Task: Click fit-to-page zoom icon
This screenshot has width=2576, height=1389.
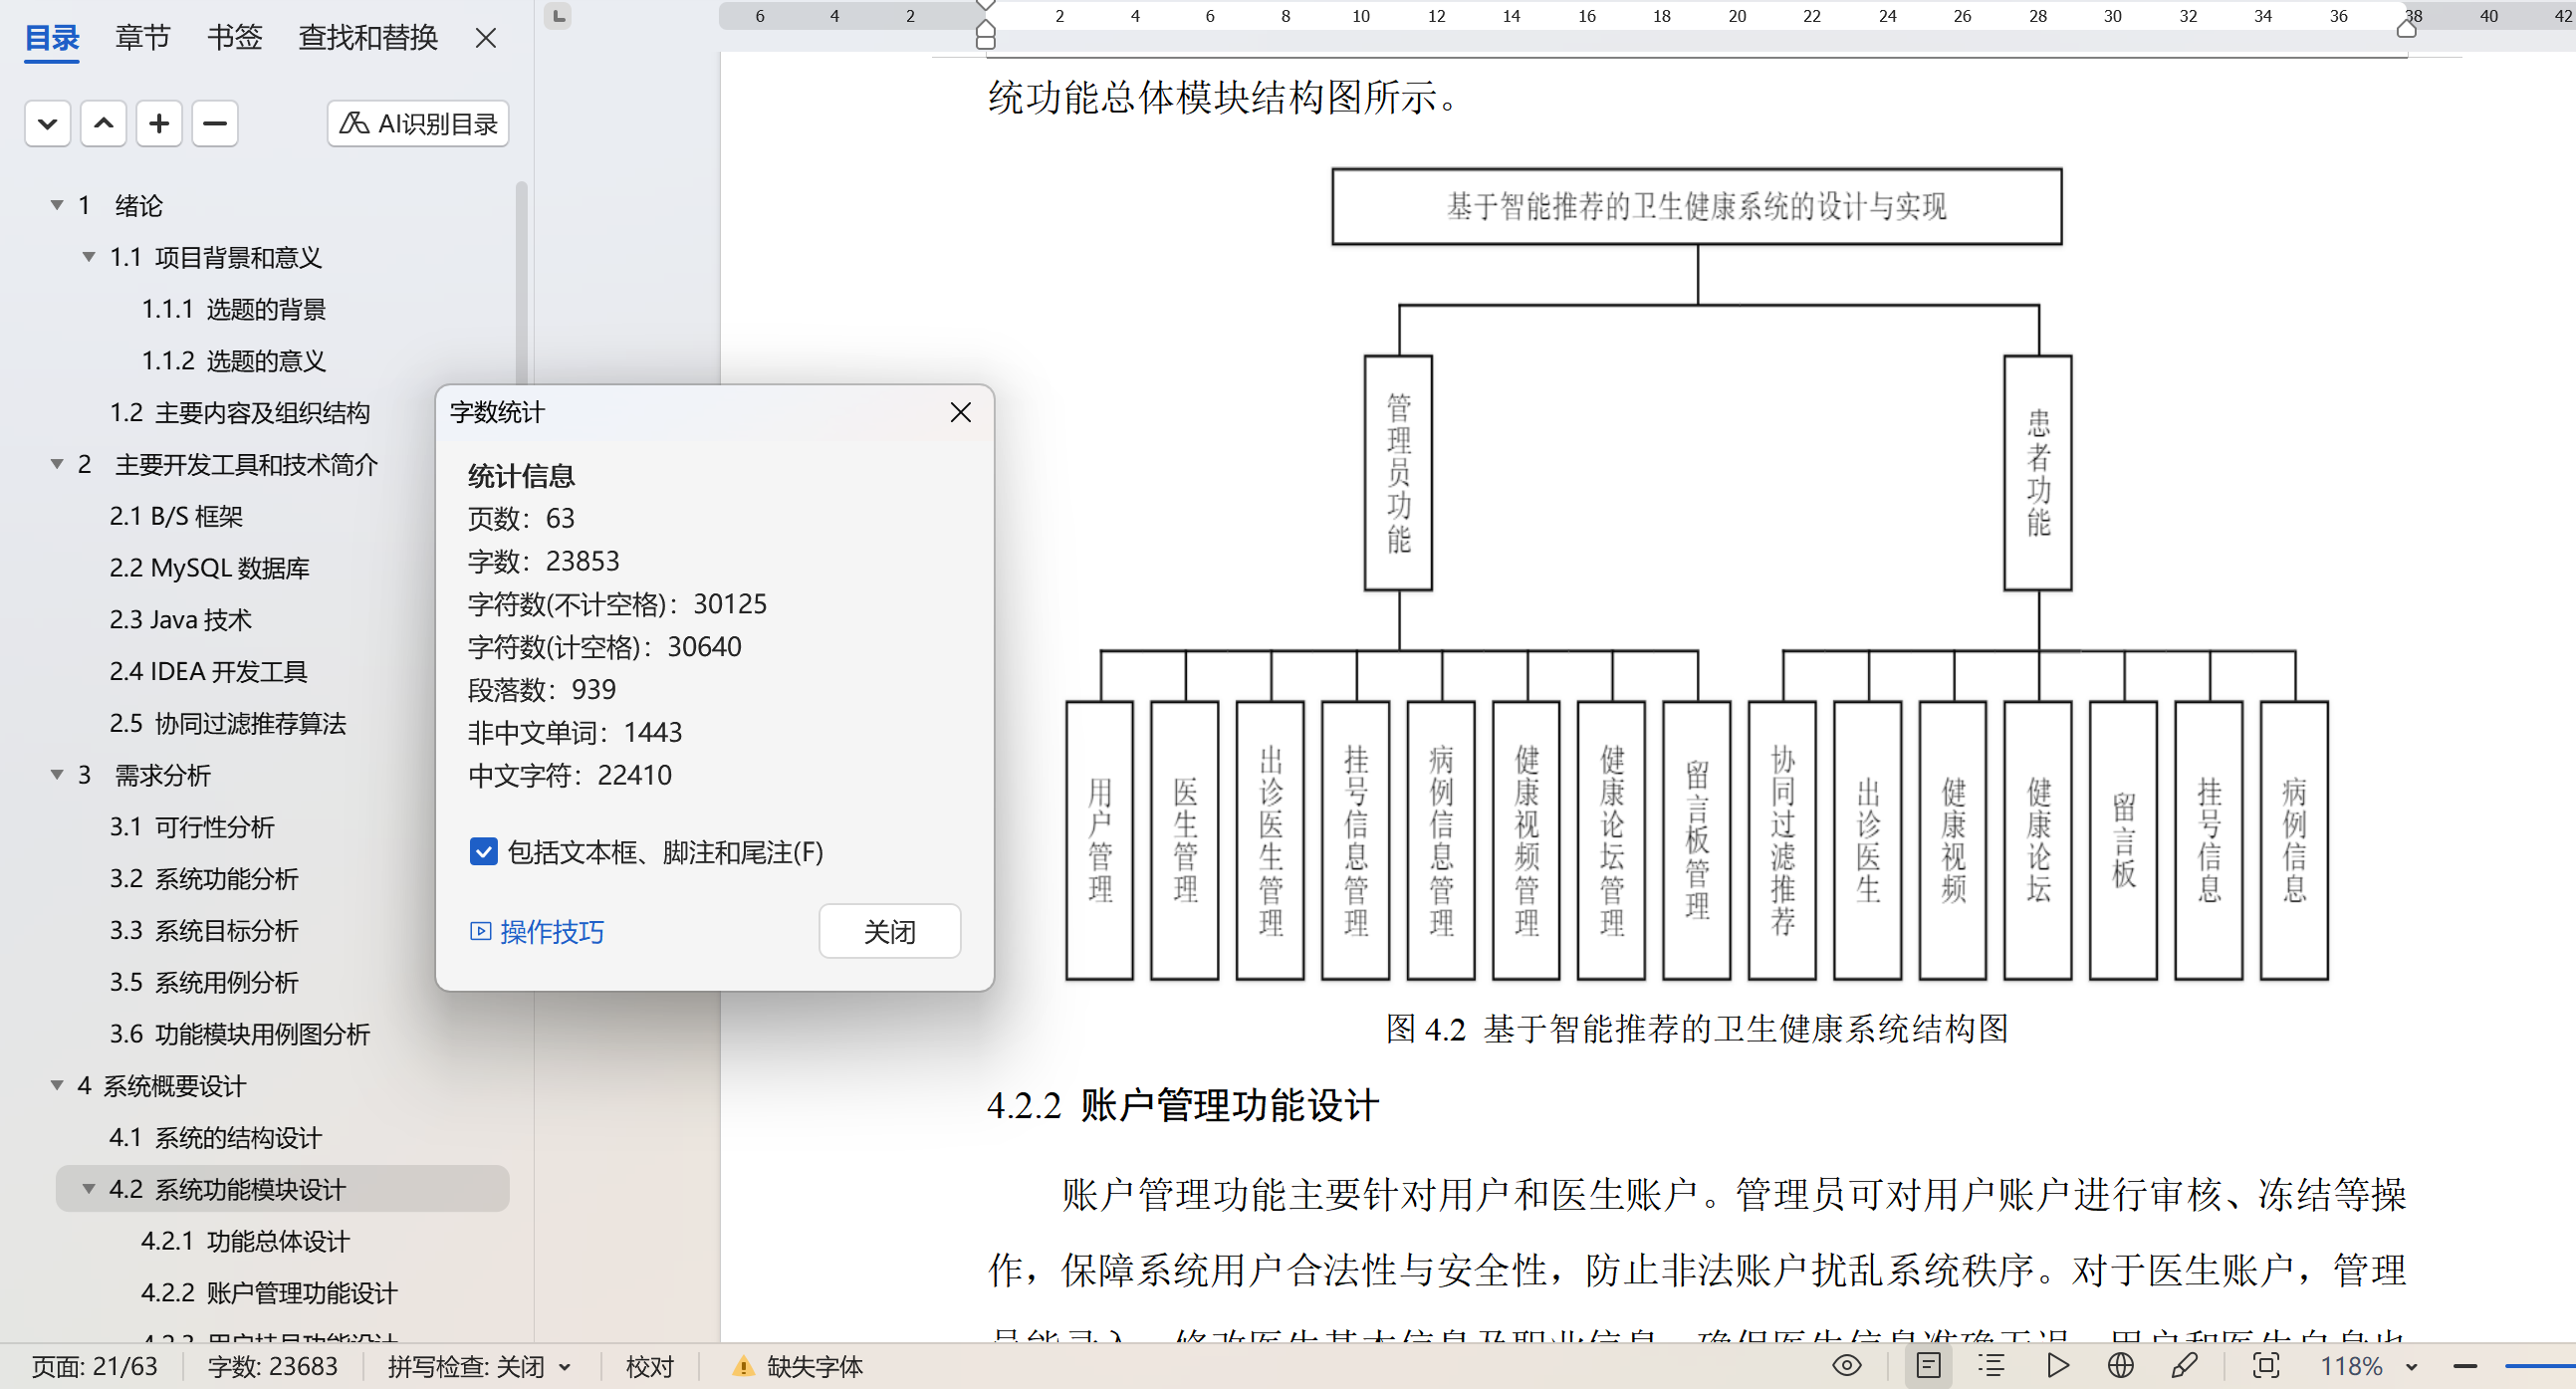Action: pos(2265,1365)
